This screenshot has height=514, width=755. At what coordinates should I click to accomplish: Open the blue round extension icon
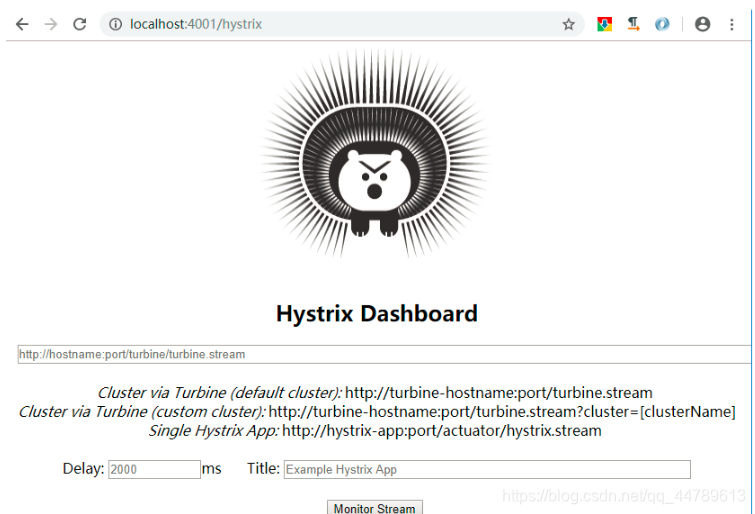tap(662, 24)
